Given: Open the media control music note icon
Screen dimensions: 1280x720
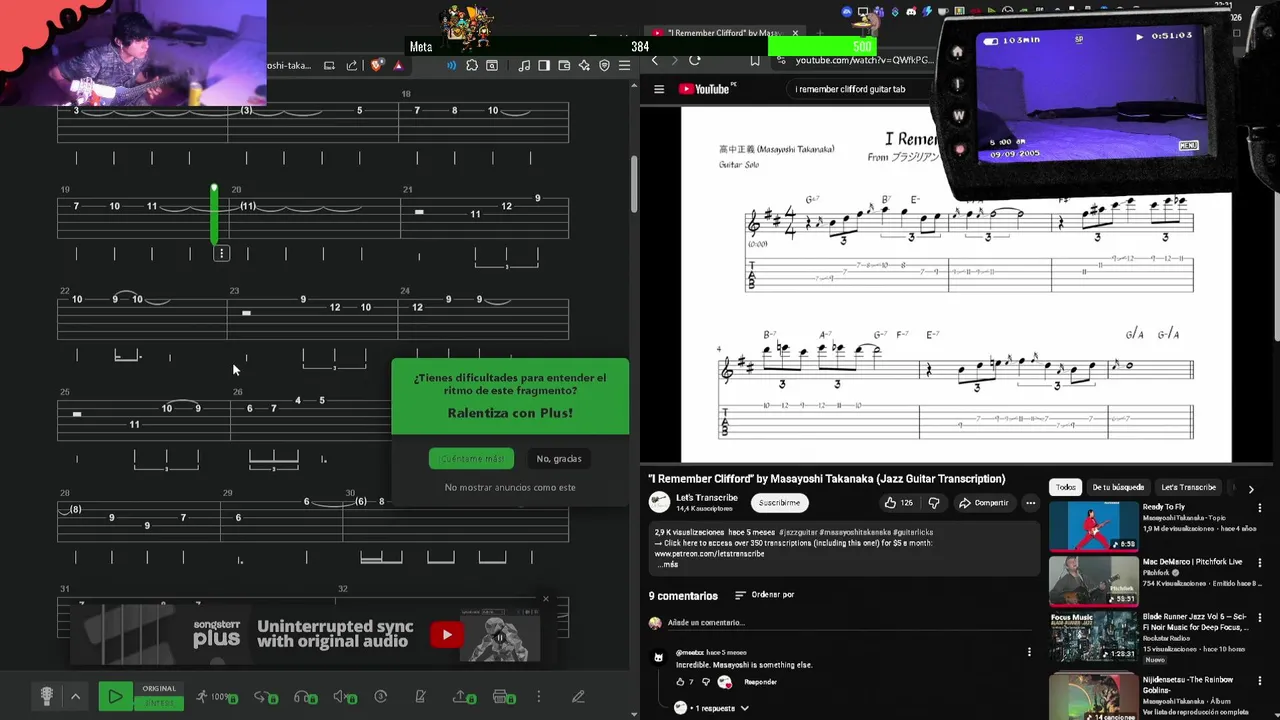Looking at the screenshot, I should (524, 65).
